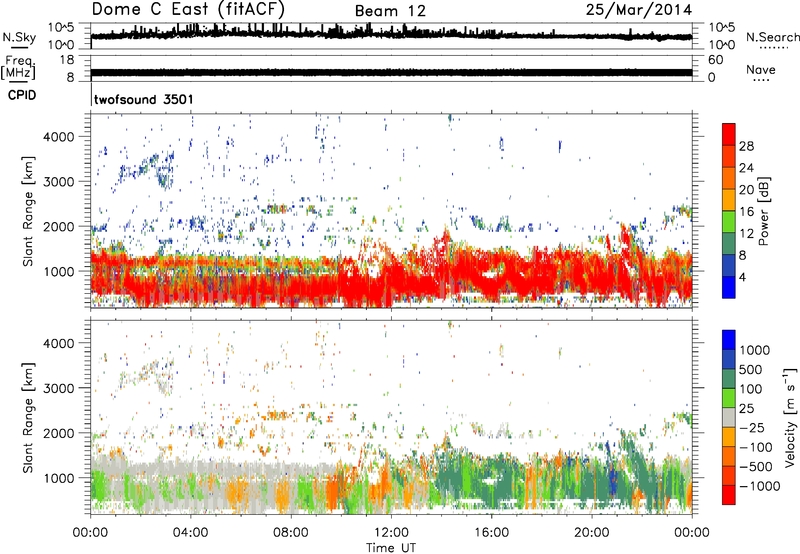Click the "28" label on the power color bar

coord(746,146)
